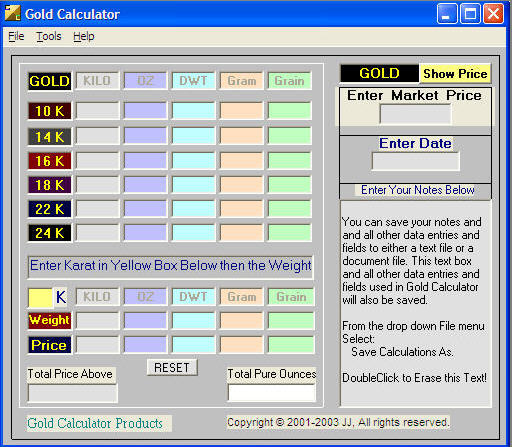The width and height of the screenshot is (512, 447).
Task: Click the Weight row Grain field
Action: pyautogui.click(x=291, y=321)
